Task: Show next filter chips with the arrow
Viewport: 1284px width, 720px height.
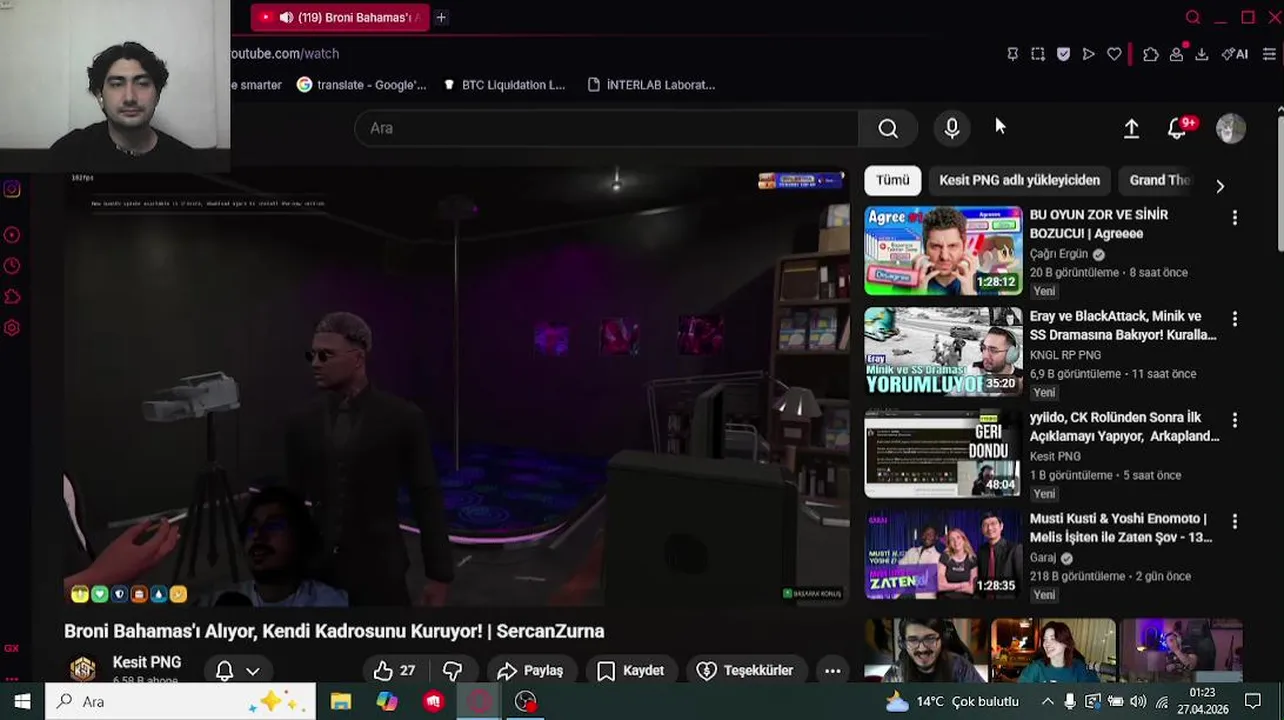Action: click(x=1220, y=186)
